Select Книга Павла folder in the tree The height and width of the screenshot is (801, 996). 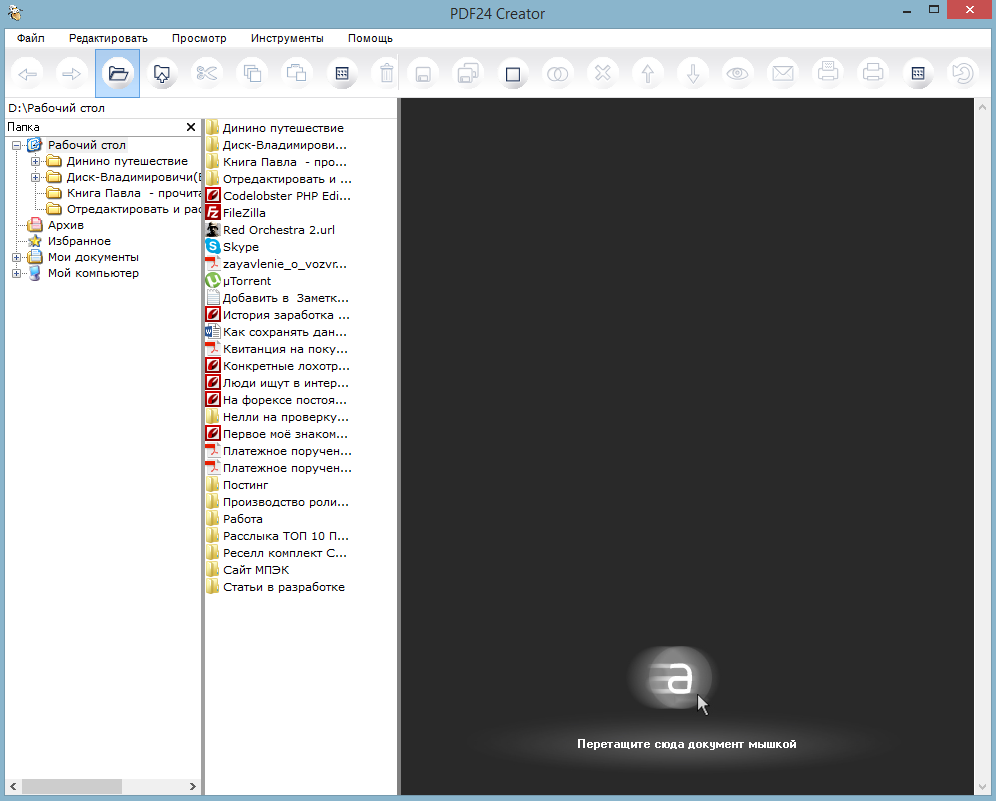(x=133, y=193)
